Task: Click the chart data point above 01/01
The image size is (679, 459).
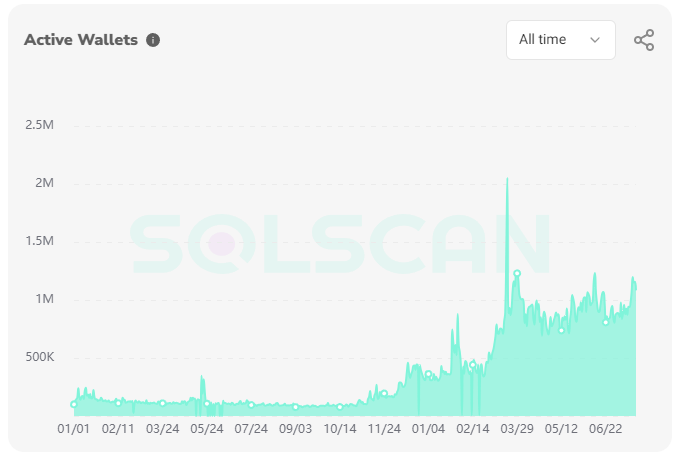Action: 74,404
